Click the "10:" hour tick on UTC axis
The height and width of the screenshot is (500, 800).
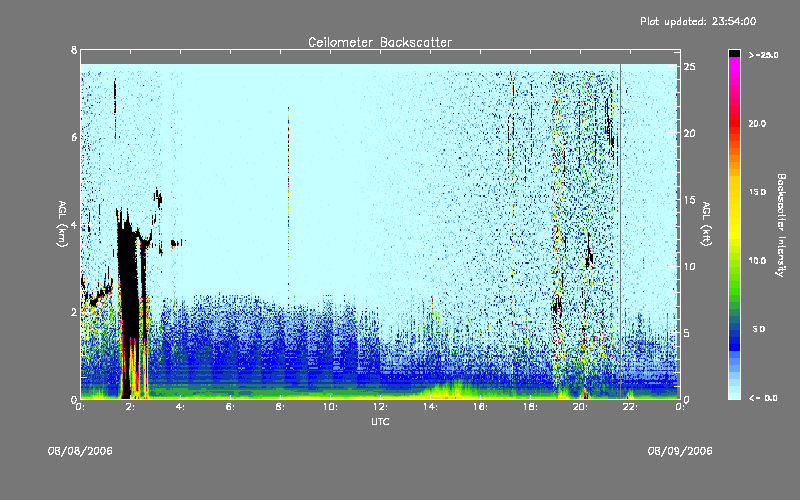[330, 407]
